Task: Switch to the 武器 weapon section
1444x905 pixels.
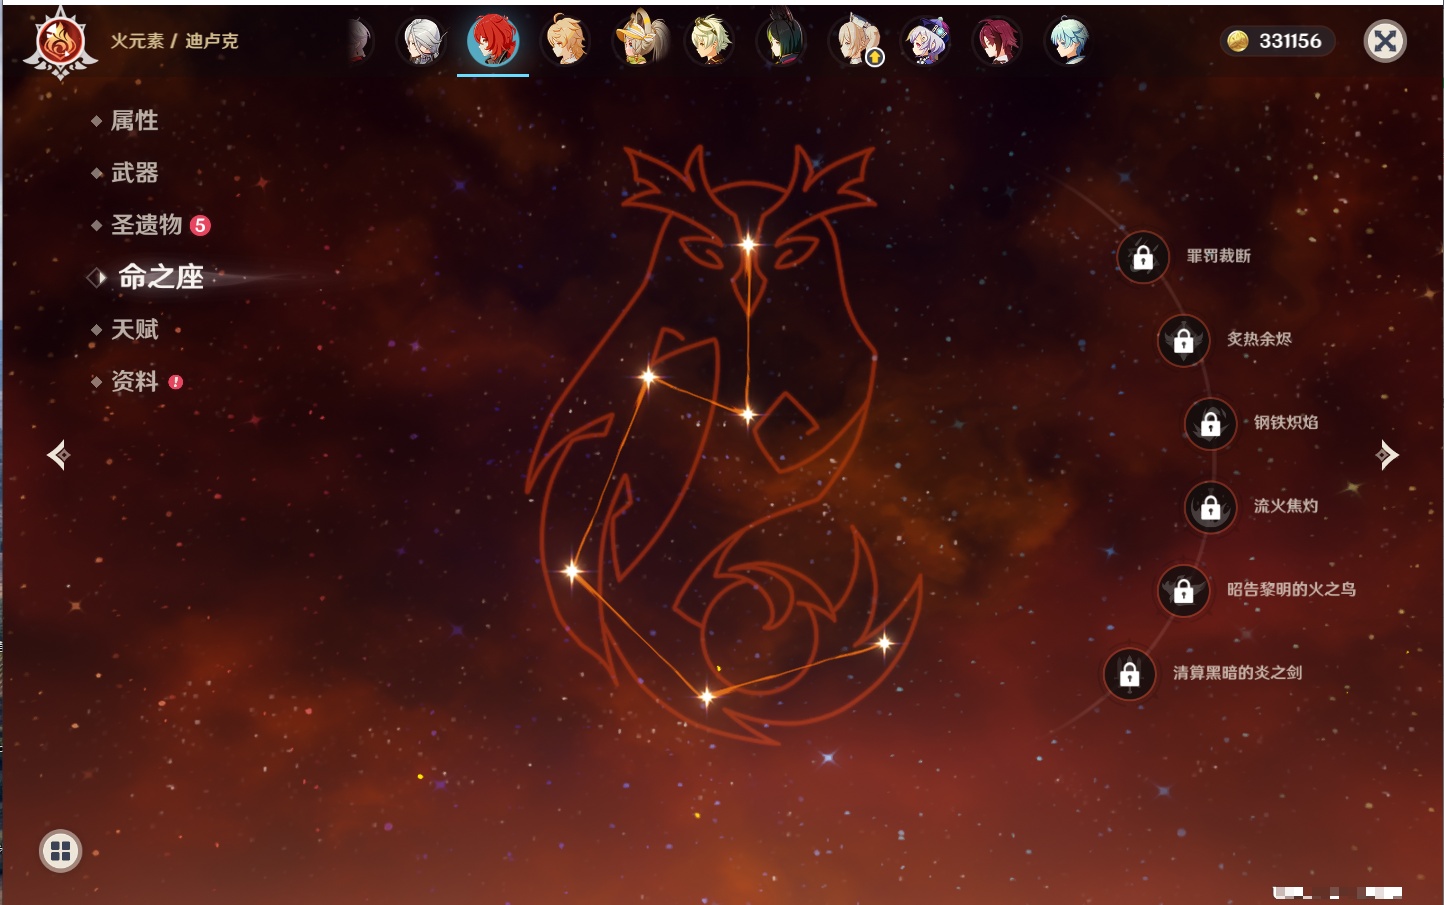Action: [x=134, y=173]
